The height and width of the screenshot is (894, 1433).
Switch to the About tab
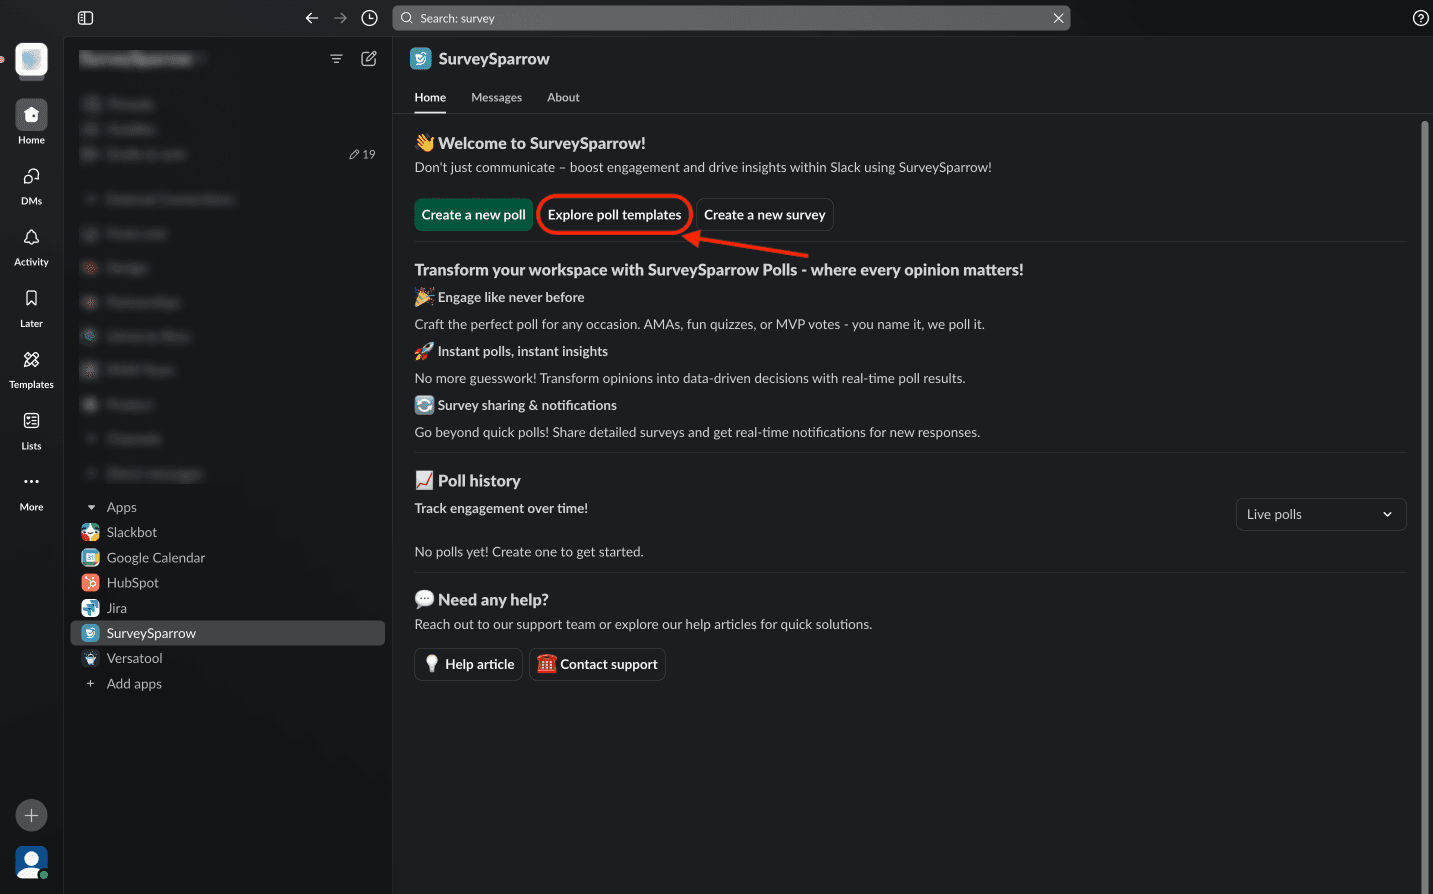[x=563, y=98]
